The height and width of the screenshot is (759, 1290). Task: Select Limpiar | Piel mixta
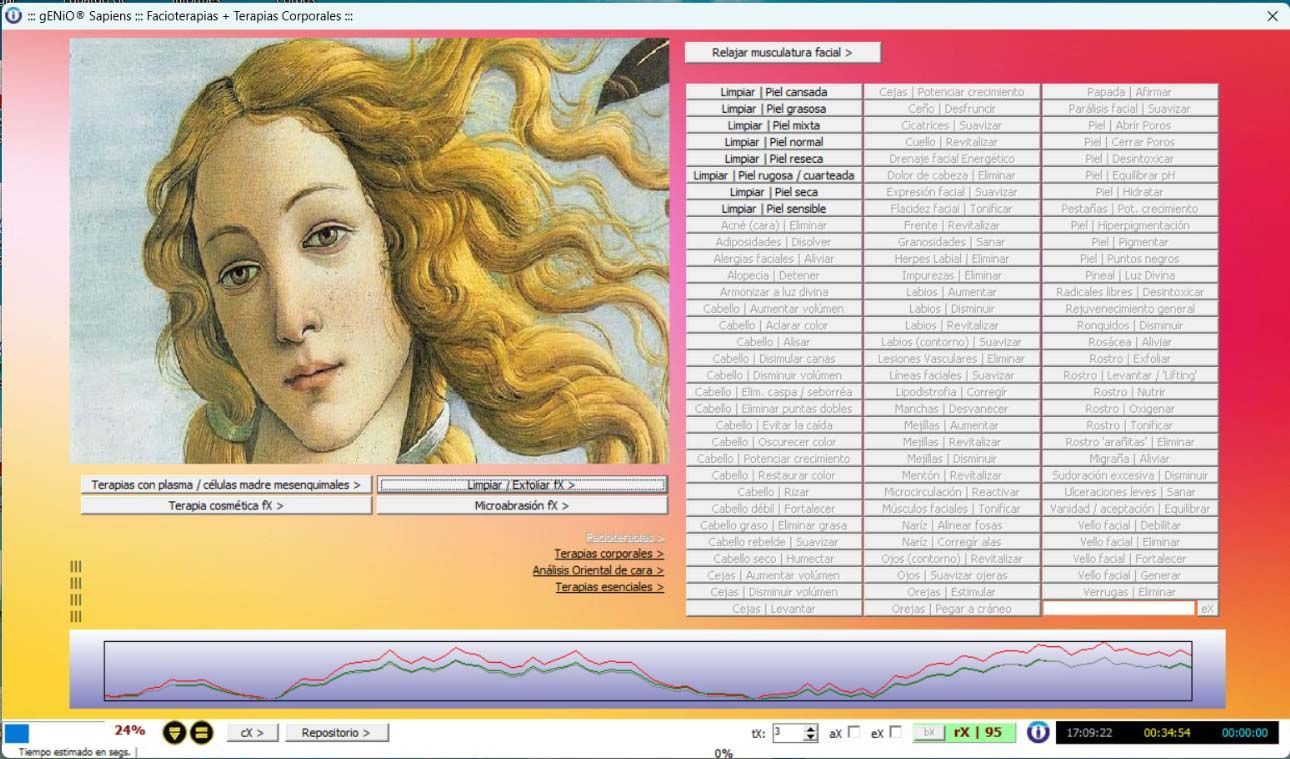tap(774, 125)
